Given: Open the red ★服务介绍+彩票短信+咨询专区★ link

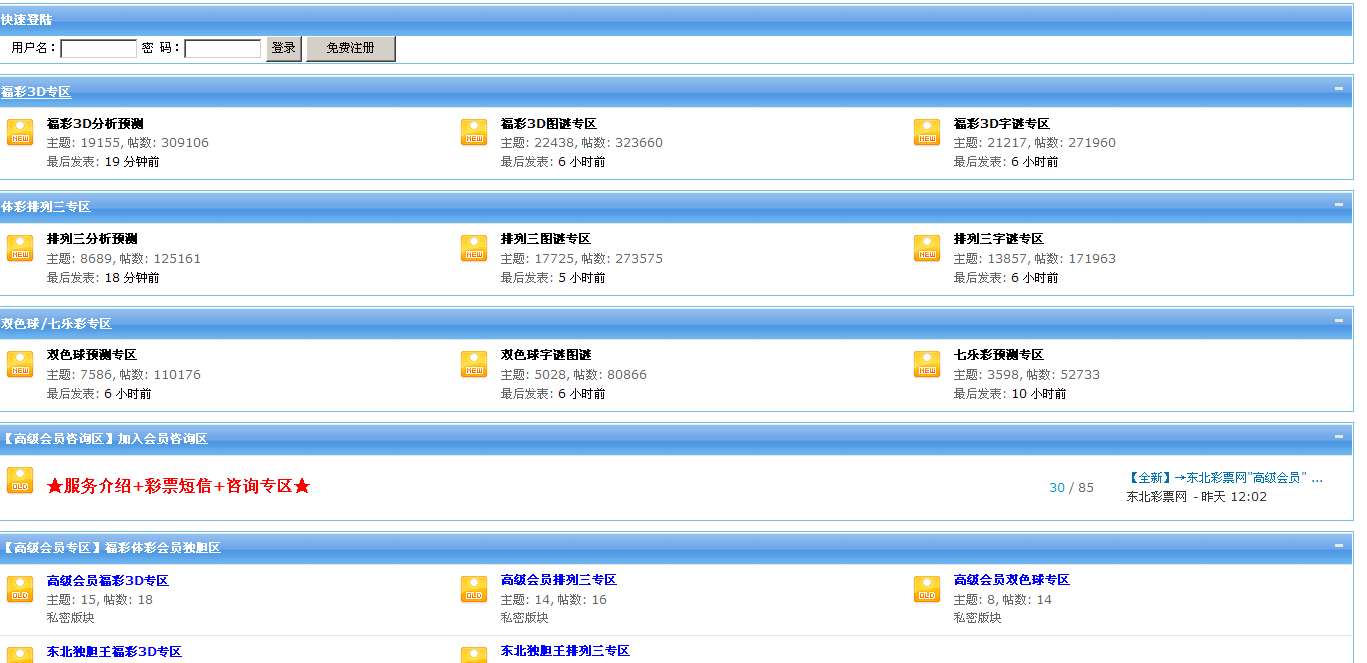Looking at the screenshot, I should pyautogui.click(x=179, y=486).
